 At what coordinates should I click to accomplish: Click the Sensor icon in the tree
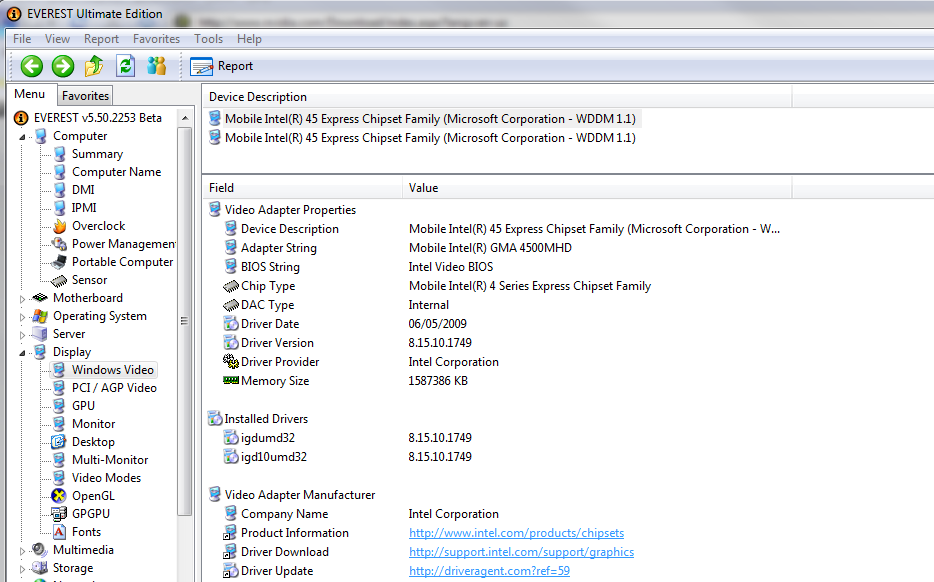[x=60, y=280]
